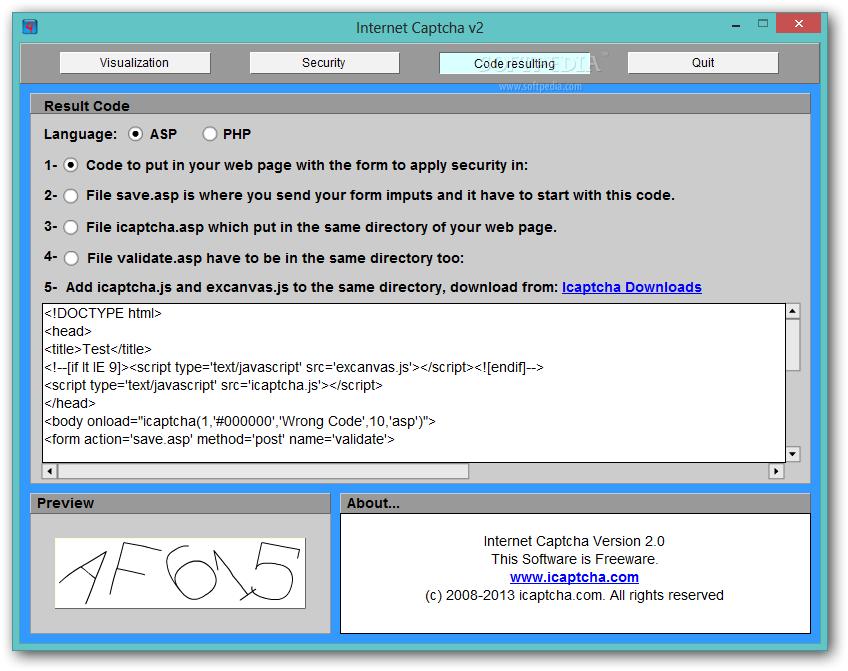Click the 'Internet Captcha Version 2.0' text

pos(574,541)
